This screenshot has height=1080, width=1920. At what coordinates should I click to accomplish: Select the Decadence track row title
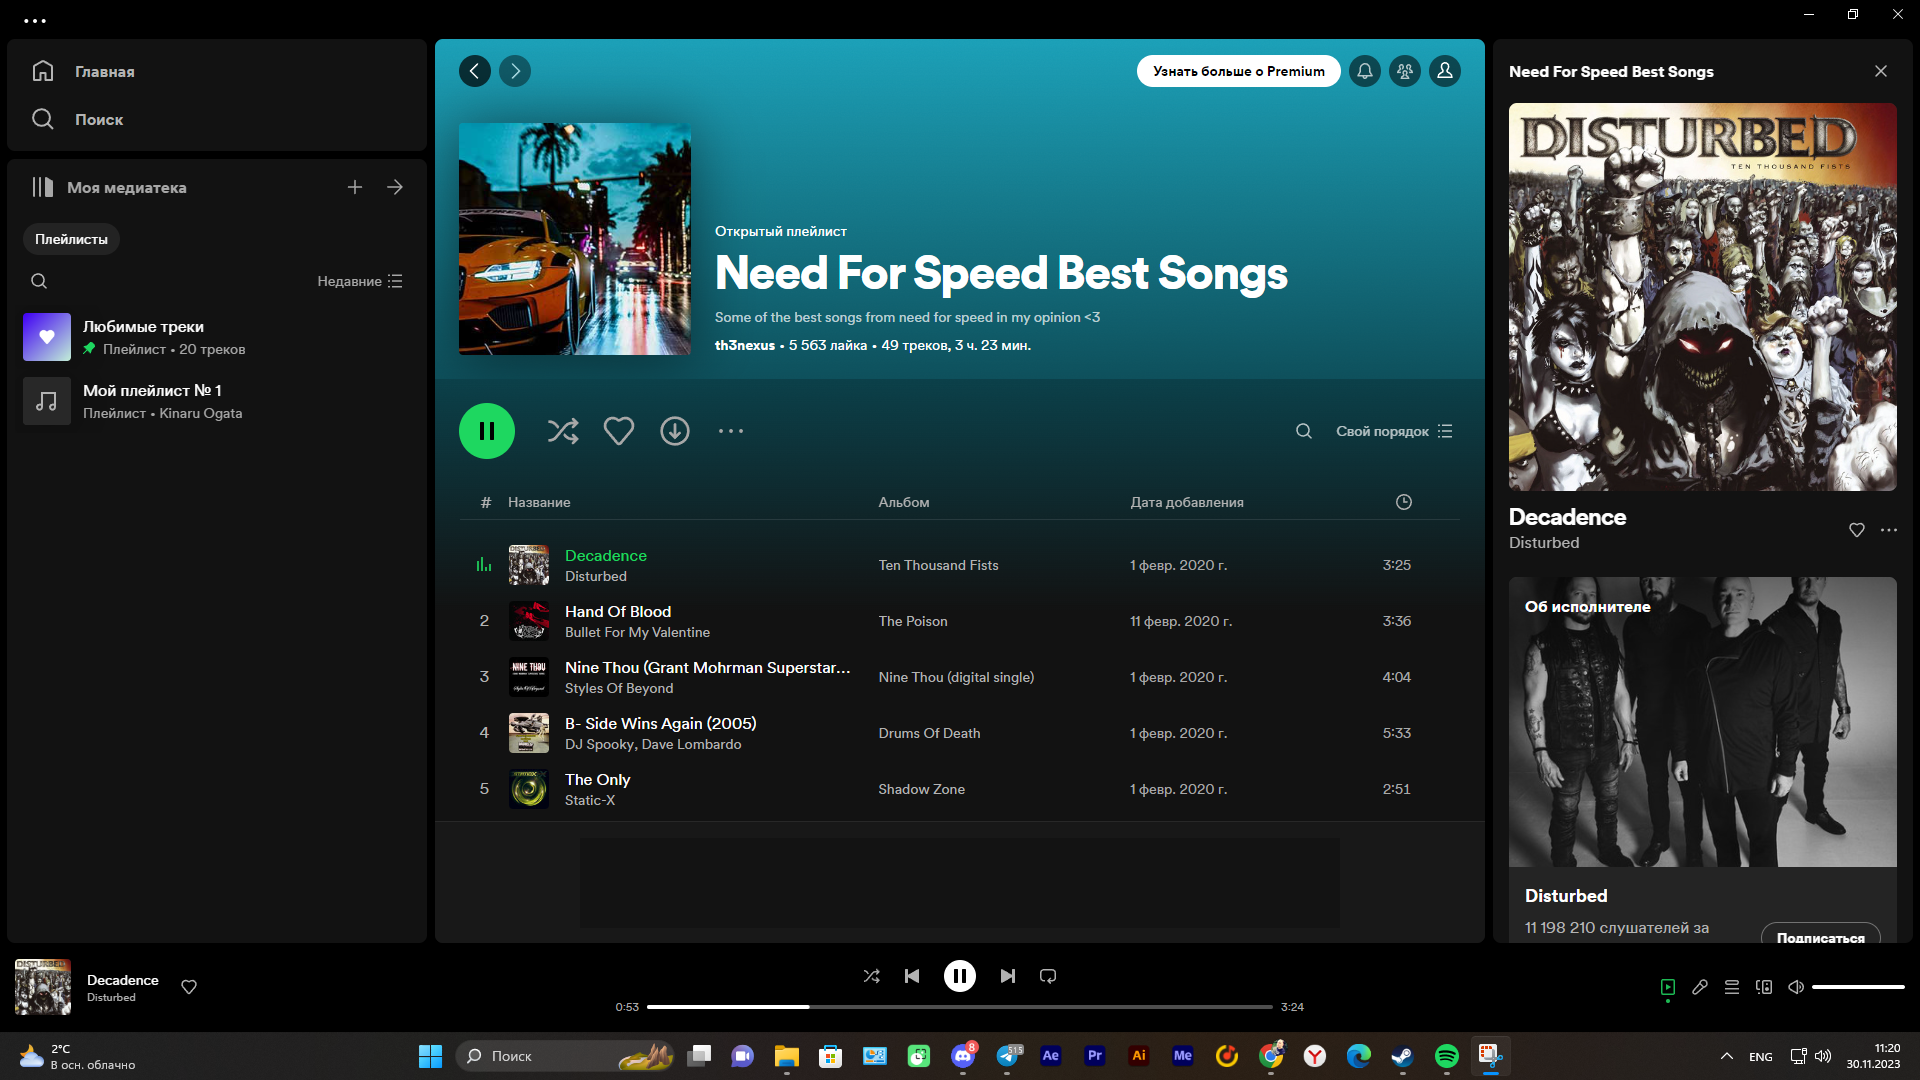click(x=606, y=555)
